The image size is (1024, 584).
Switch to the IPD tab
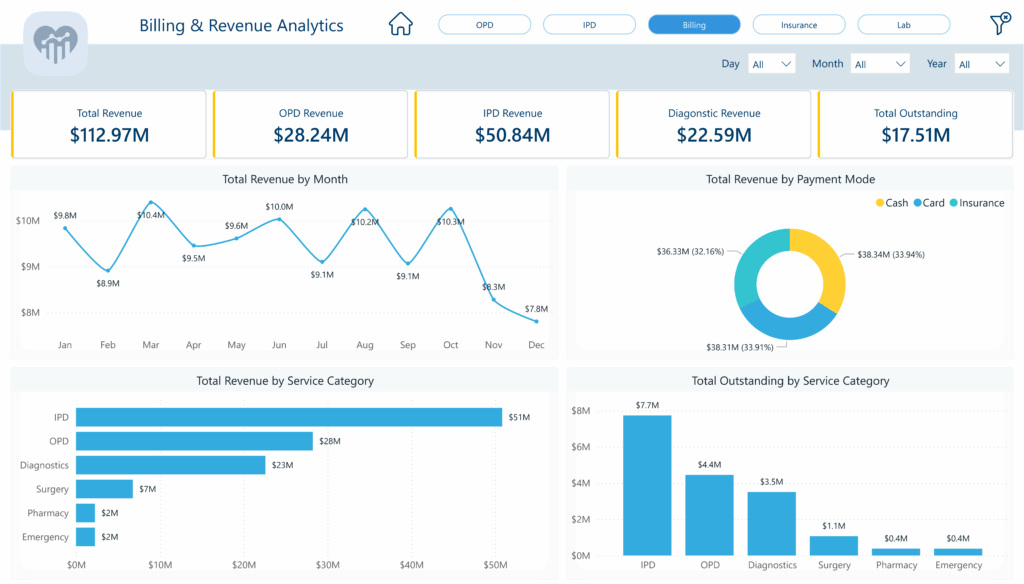point(589,24)
